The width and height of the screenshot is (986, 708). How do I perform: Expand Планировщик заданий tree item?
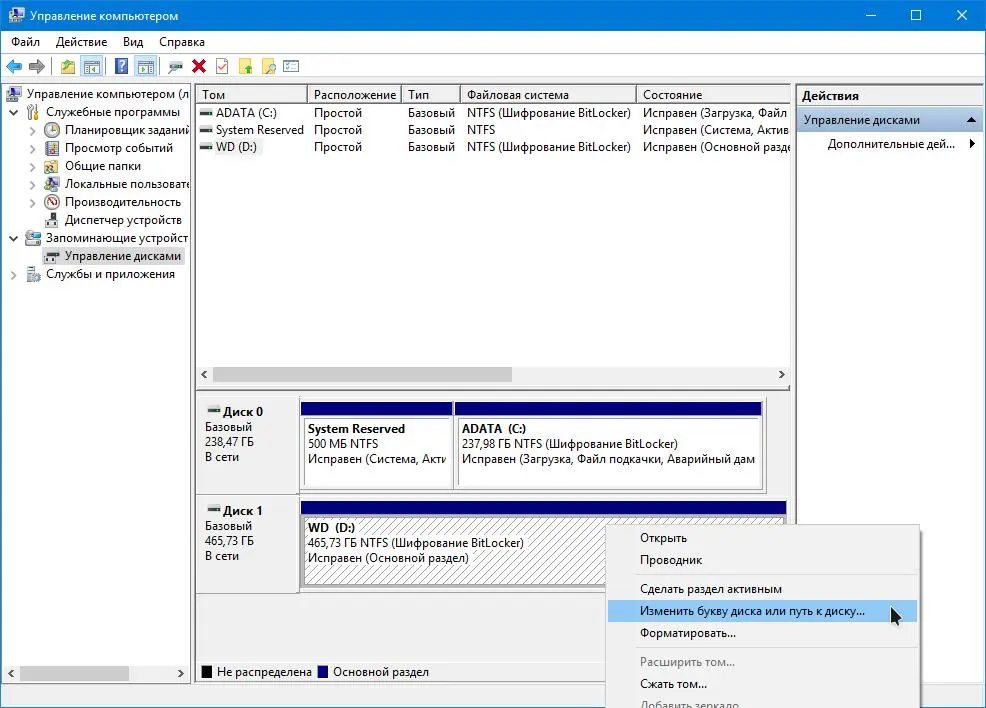33,131
